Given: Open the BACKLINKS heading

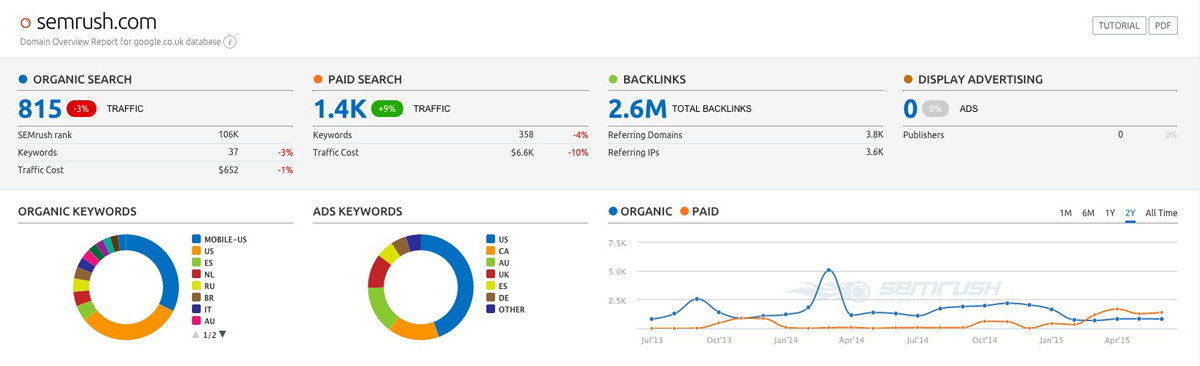Looking at the screenshot, I should [x=654, y=79].
